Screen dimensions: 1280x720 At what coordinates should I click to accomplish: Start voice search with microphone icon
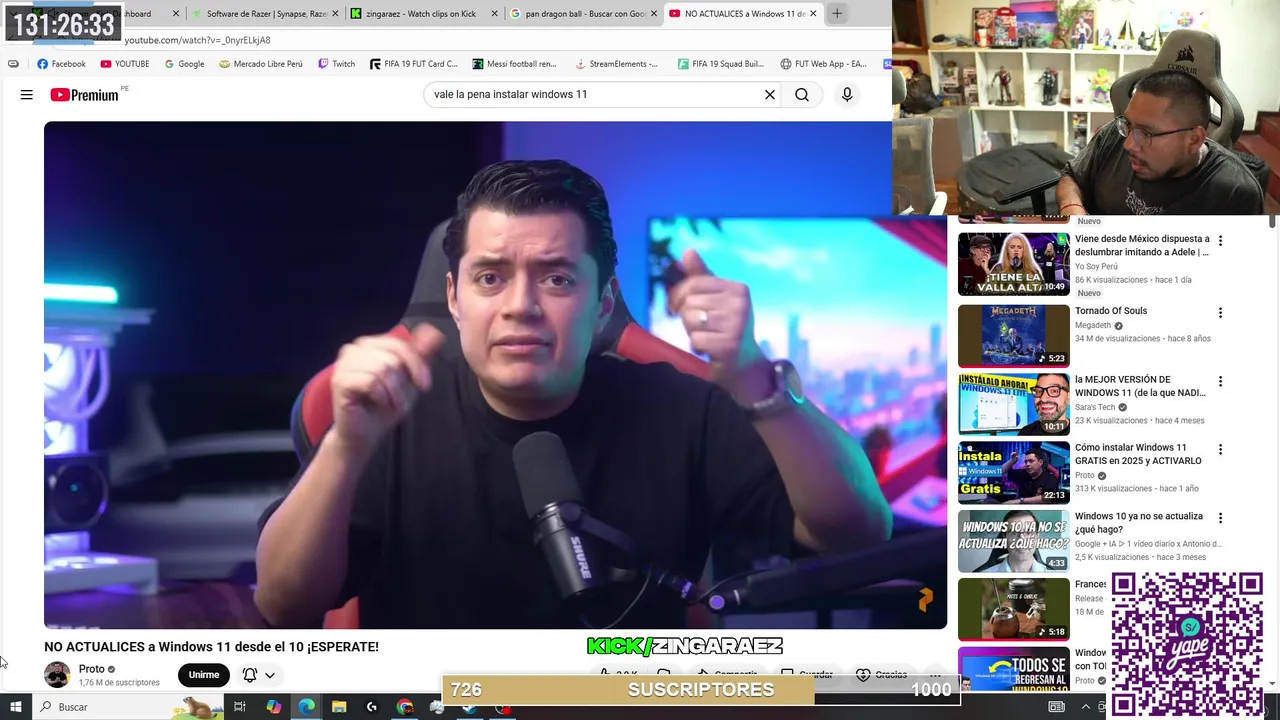point(847,95)
